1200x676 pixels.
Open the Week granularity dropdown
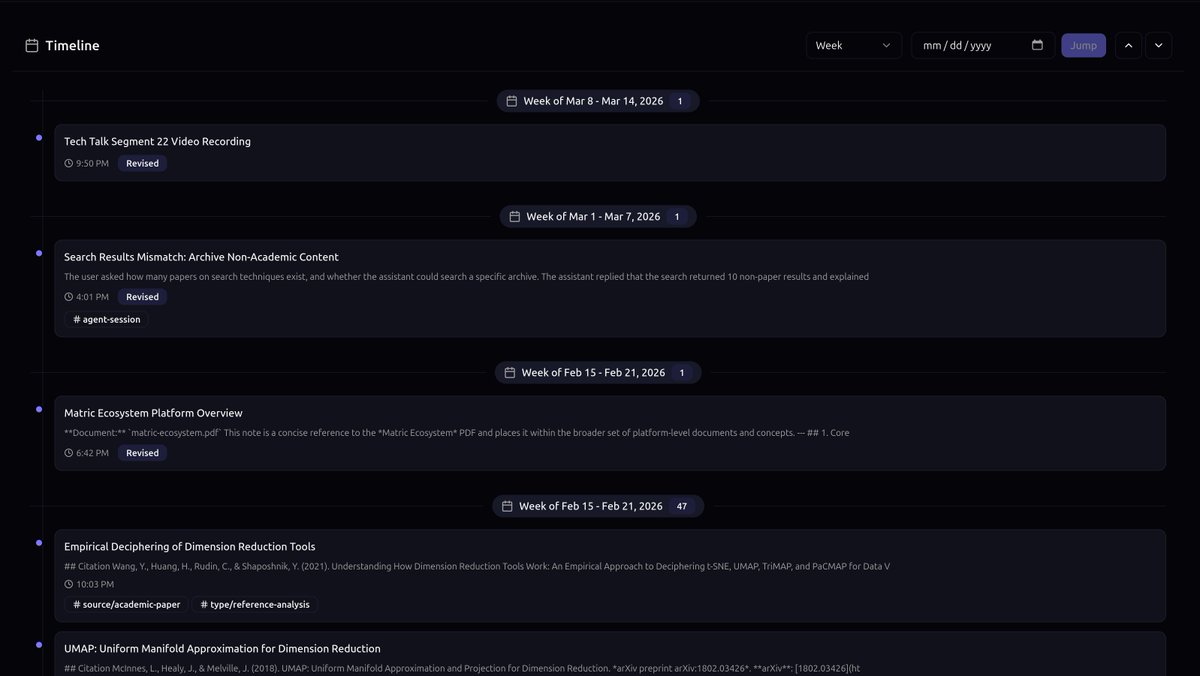tap(854, 45)
